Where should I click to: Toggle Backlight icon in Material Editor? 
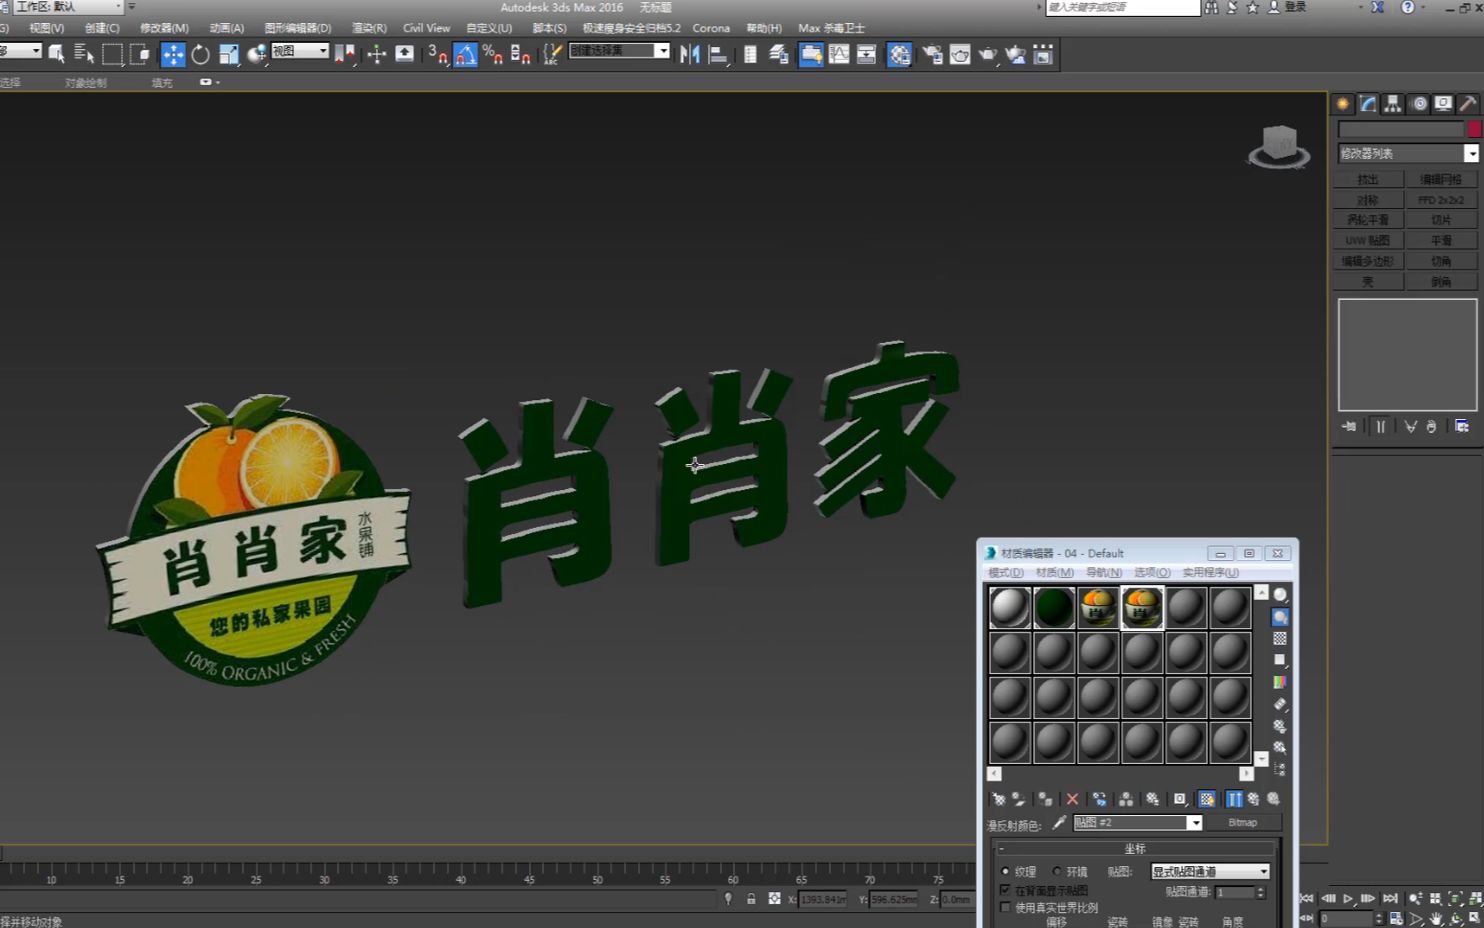[x=1280, y=617]
